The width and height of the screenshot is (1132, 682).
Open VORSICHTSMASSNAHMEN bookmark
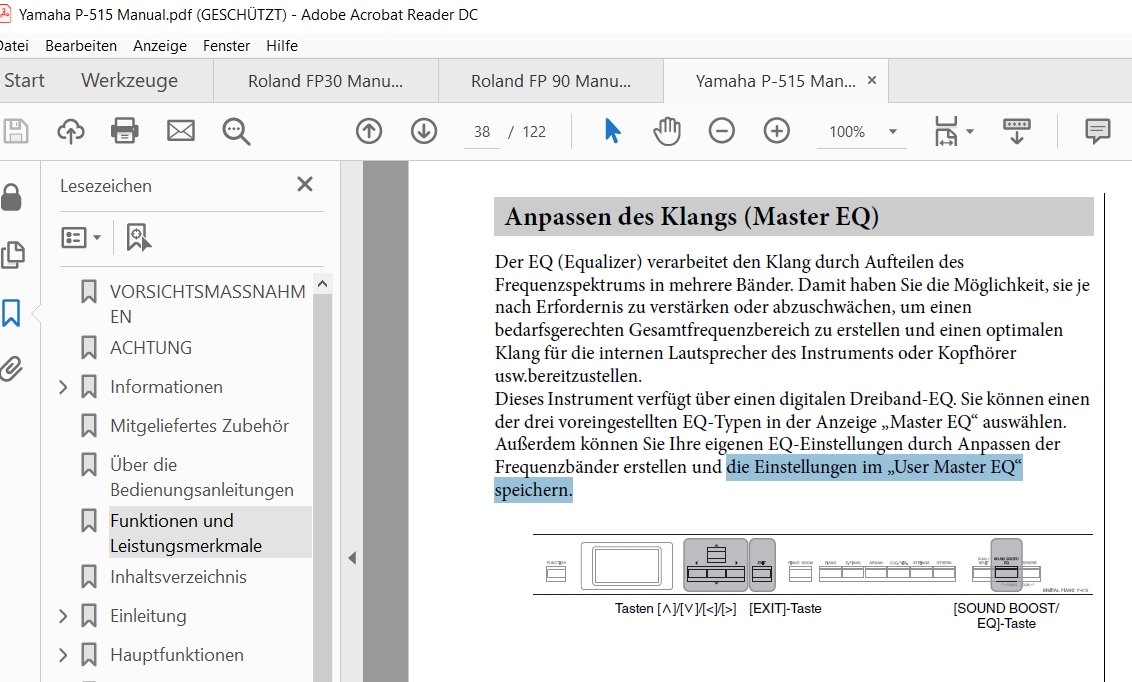click(x=208, y=304)
